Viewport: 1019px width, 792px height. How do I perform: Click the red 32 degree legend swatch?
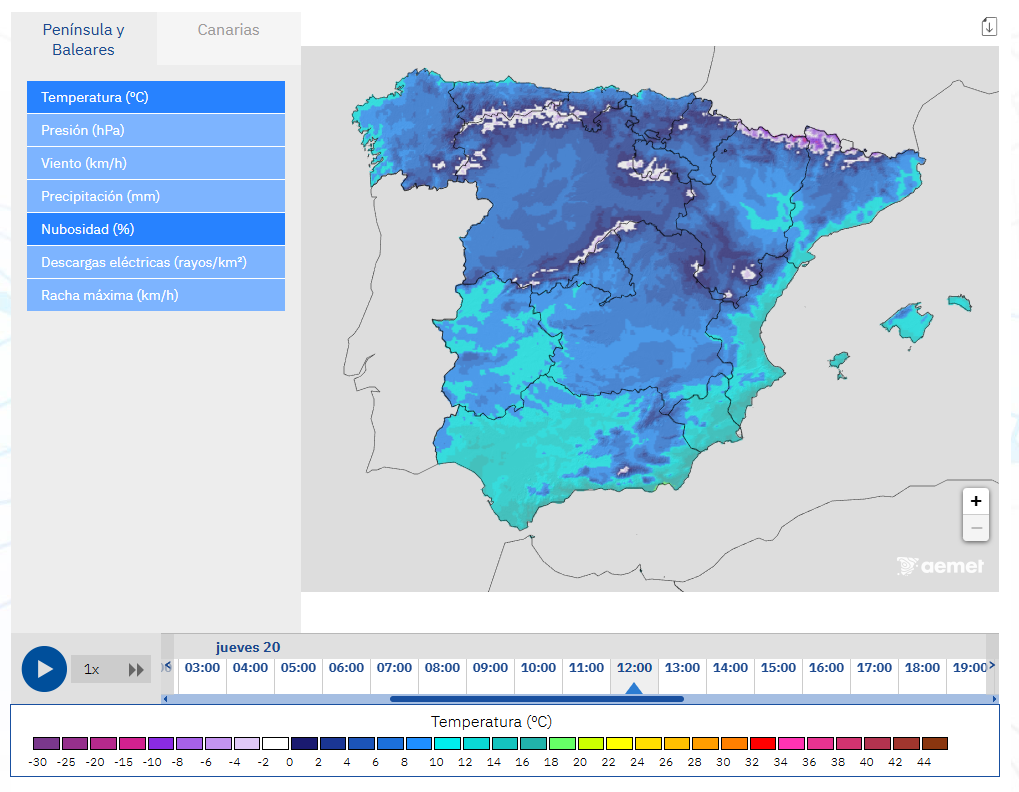coord(763,744)
